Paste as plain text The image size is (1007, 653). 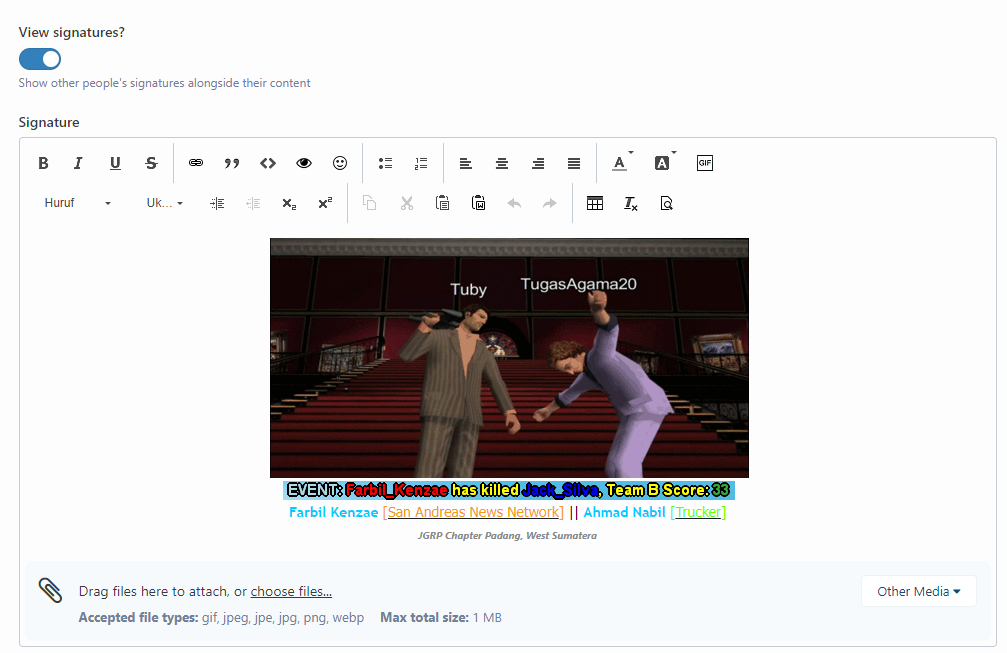[442, 204]
